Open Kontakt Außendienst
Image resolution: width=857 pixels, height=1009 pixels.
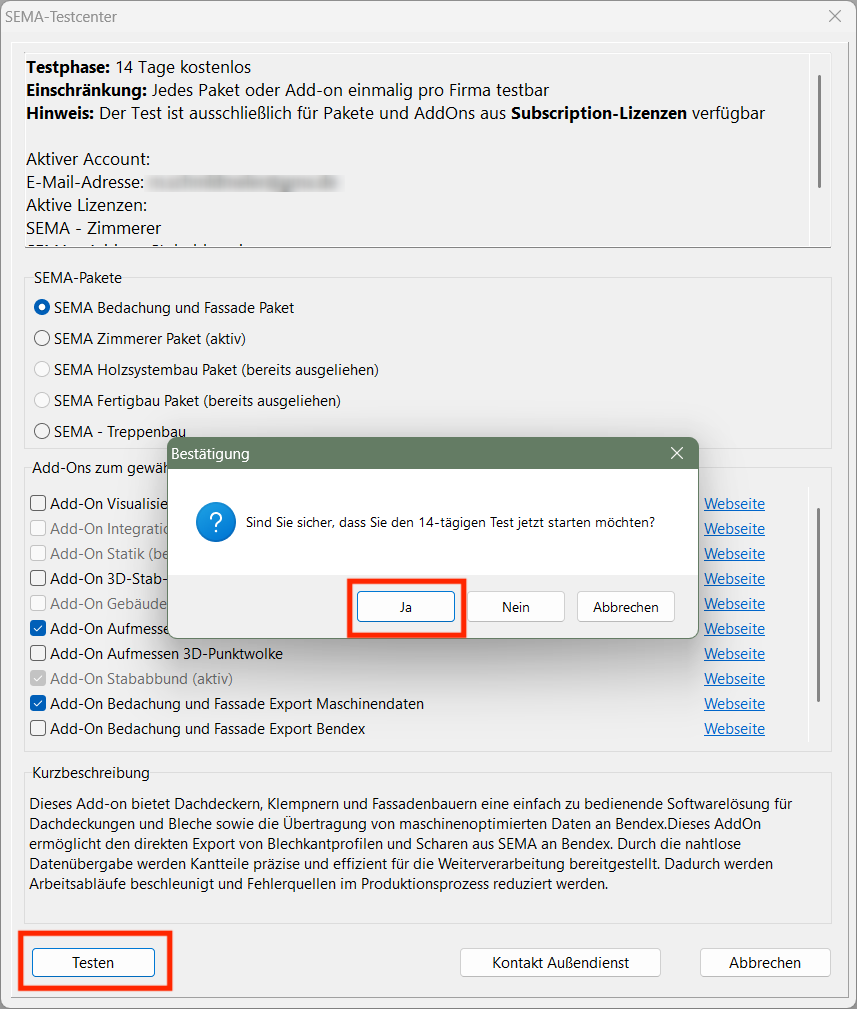point(560,963)
